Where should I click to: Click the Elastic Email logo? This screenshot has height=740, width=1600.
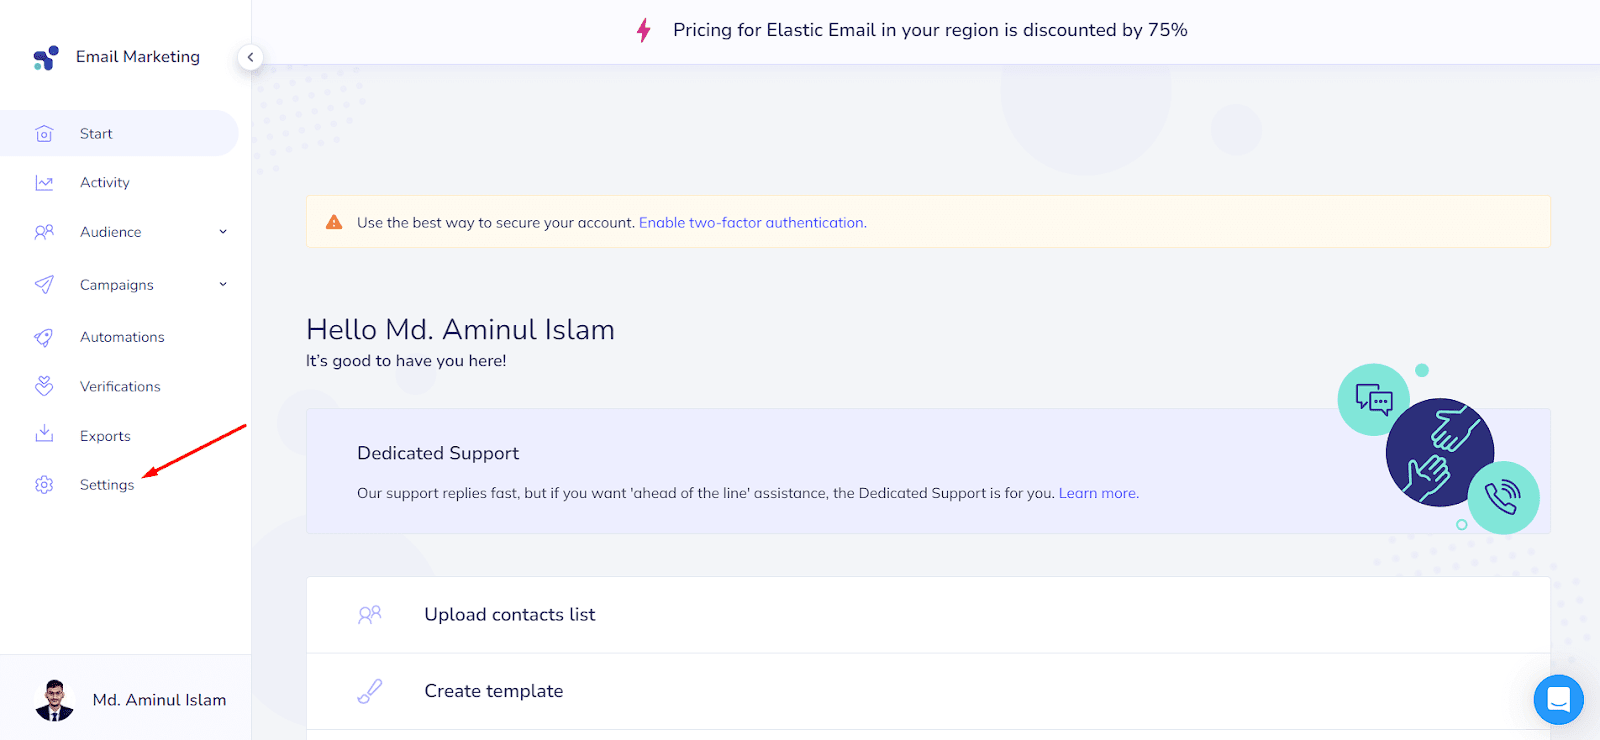46,58
